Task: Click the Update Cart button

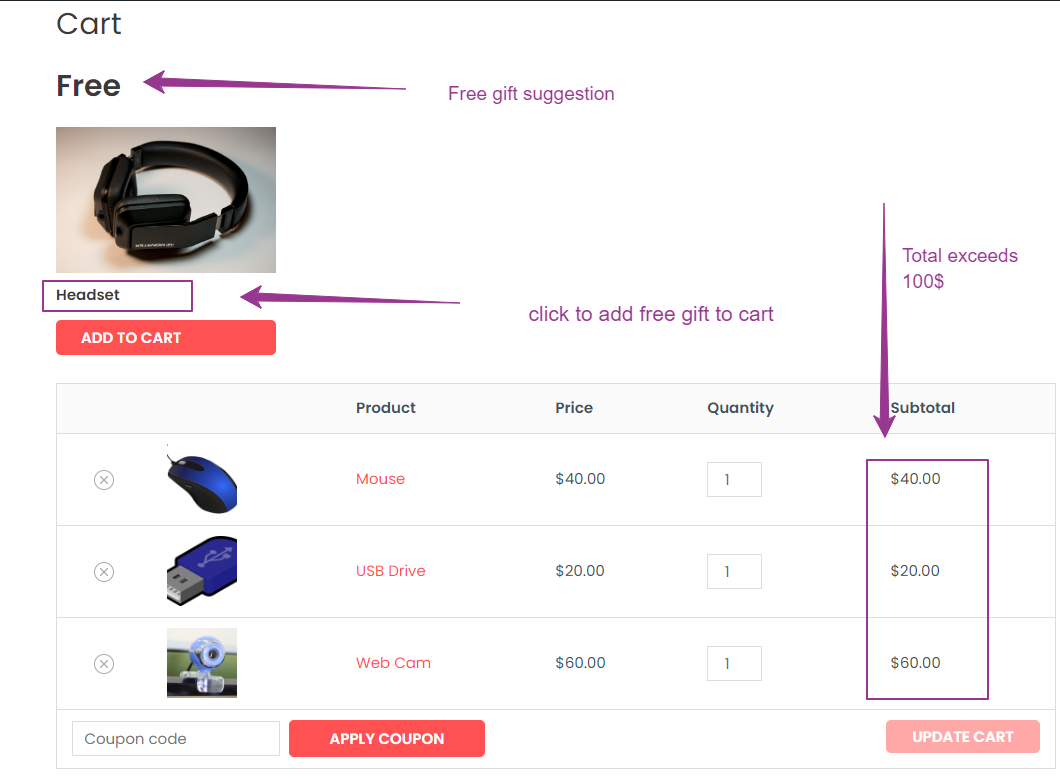Action: tap(963, 737)
